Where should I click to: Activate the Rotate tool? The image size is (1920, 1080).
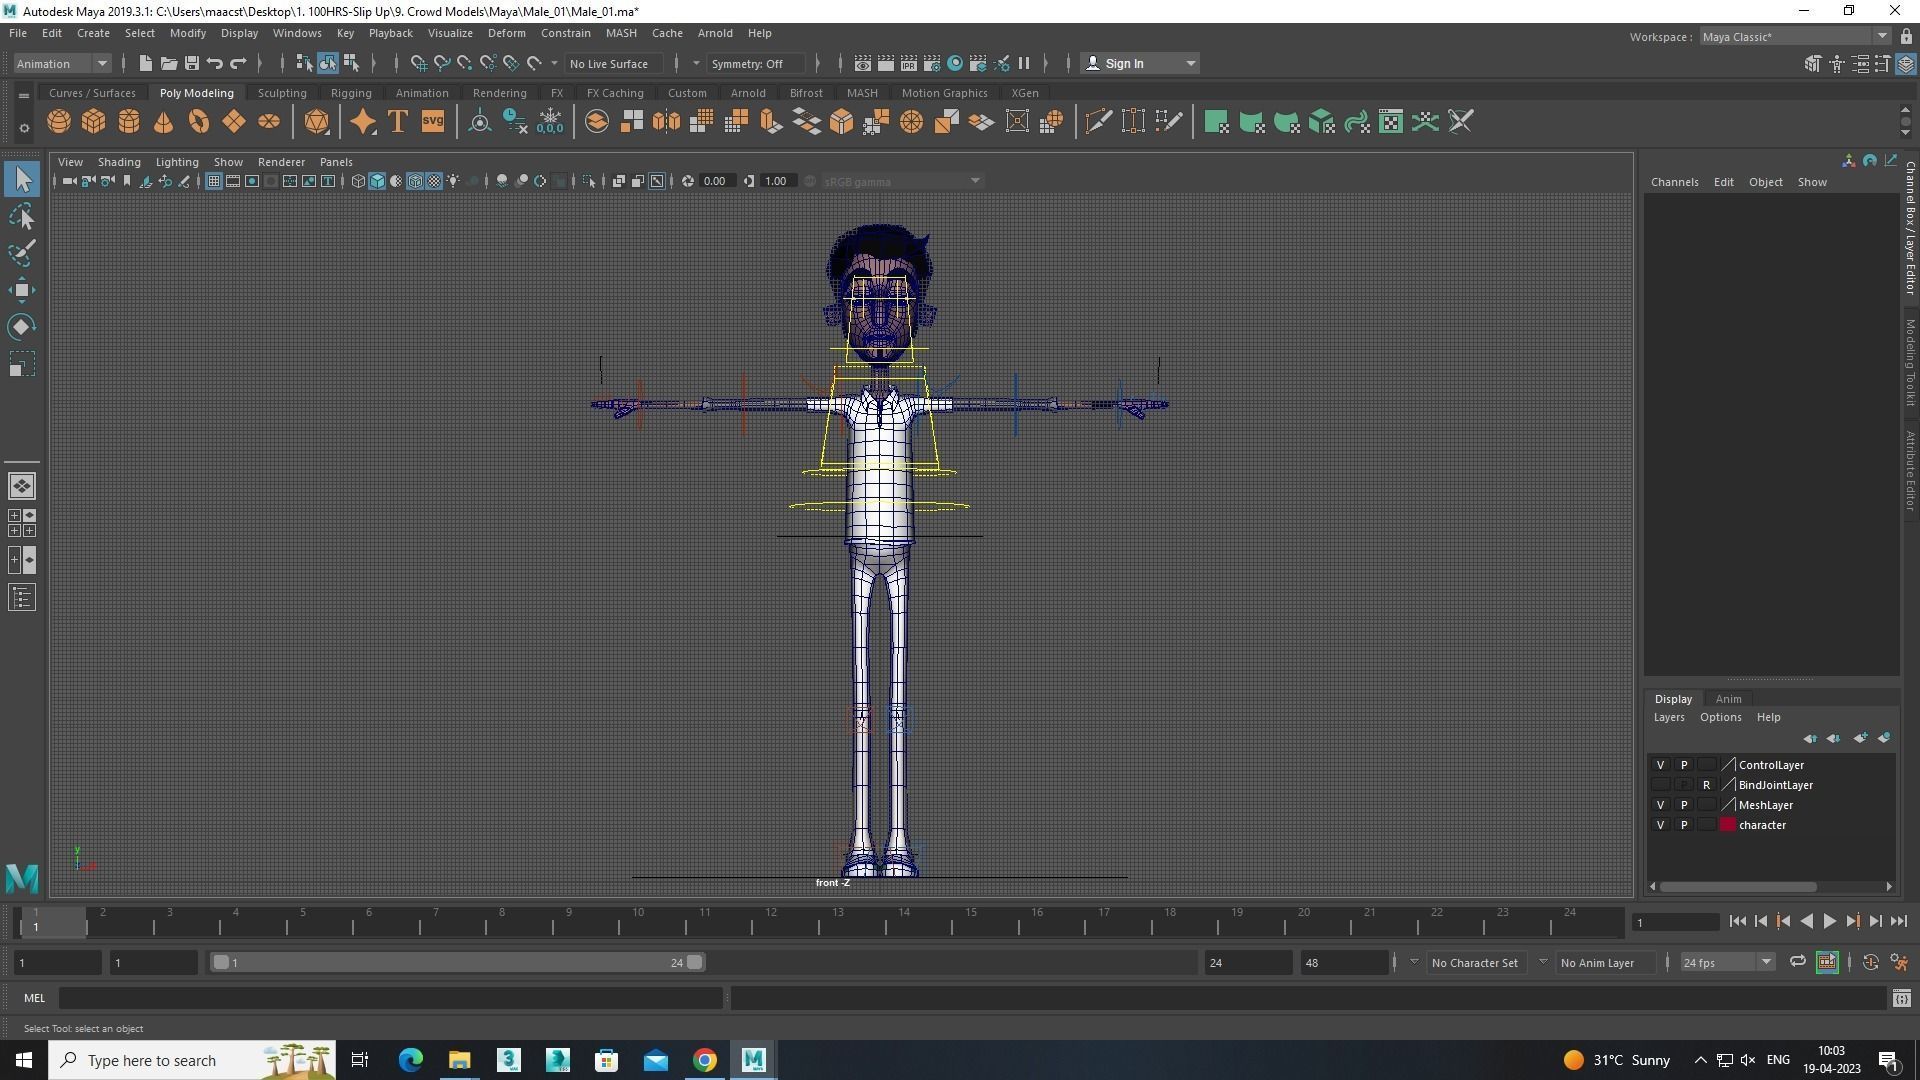pos(22,327)
